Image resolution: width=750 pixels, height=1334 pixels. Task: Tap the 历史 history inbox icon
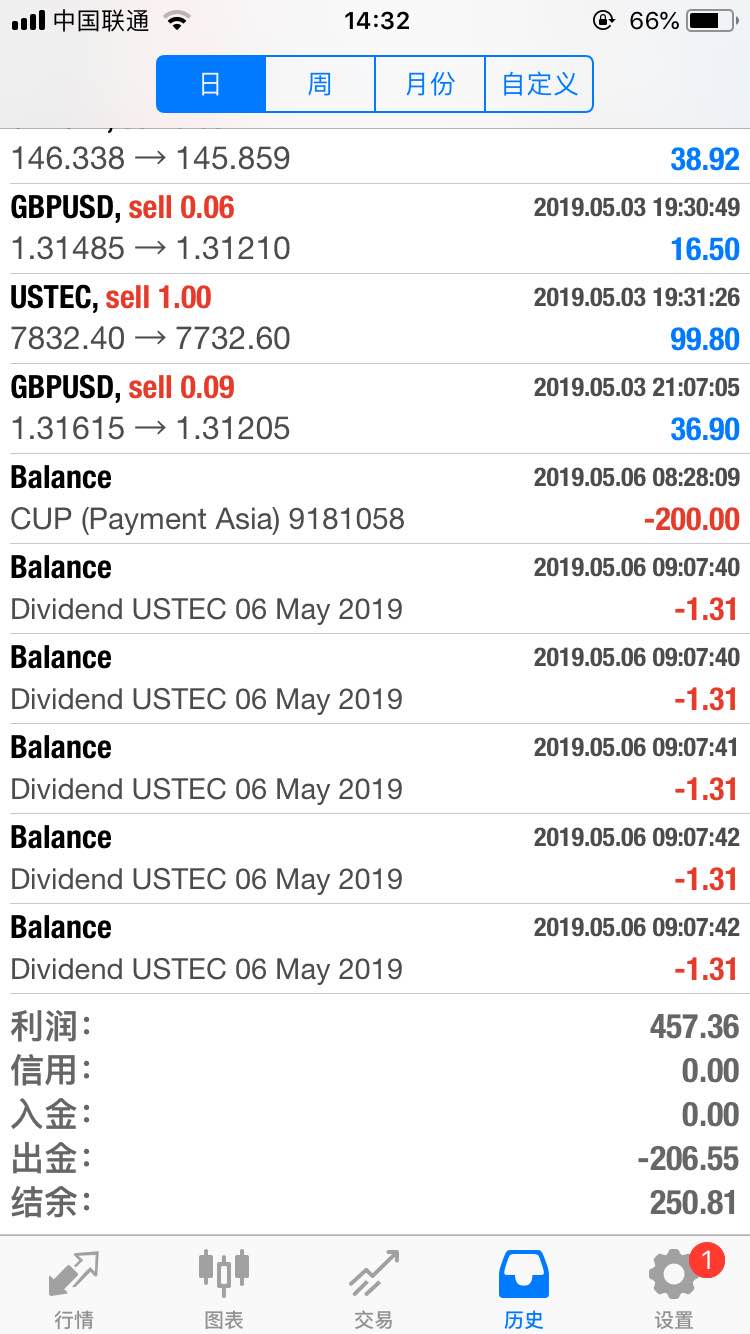pyautogui.click(x=524, y=1274)
